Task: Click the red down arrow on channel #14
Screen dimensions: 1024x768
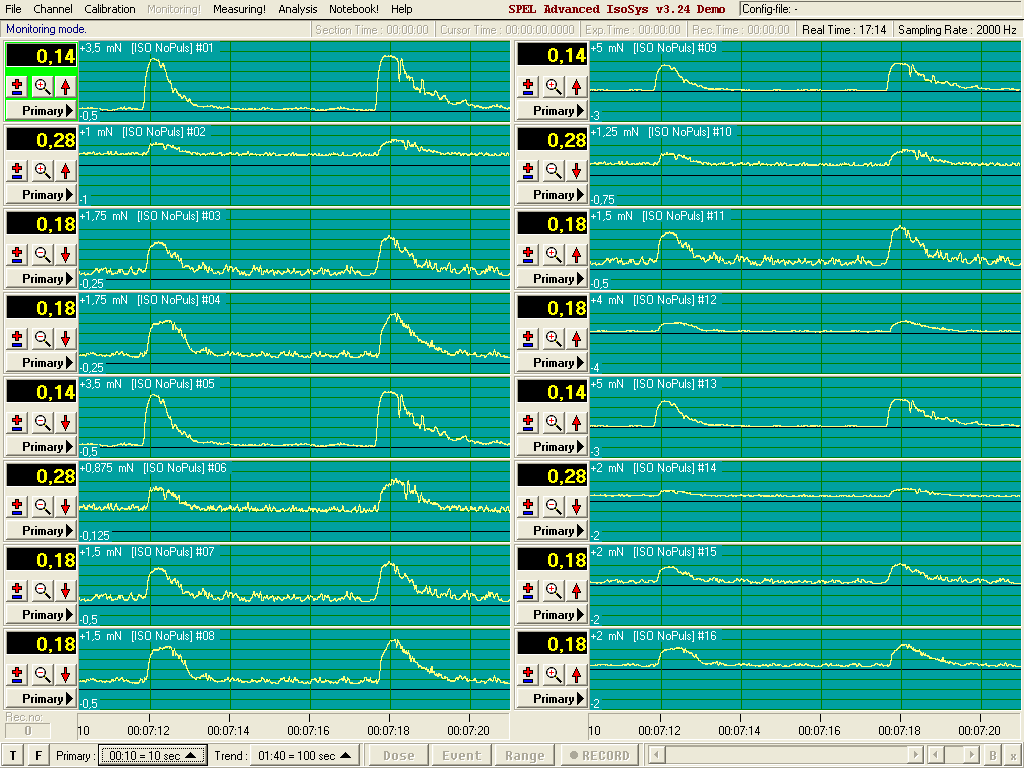Action: pyautogui.click(x=576, y=507)
